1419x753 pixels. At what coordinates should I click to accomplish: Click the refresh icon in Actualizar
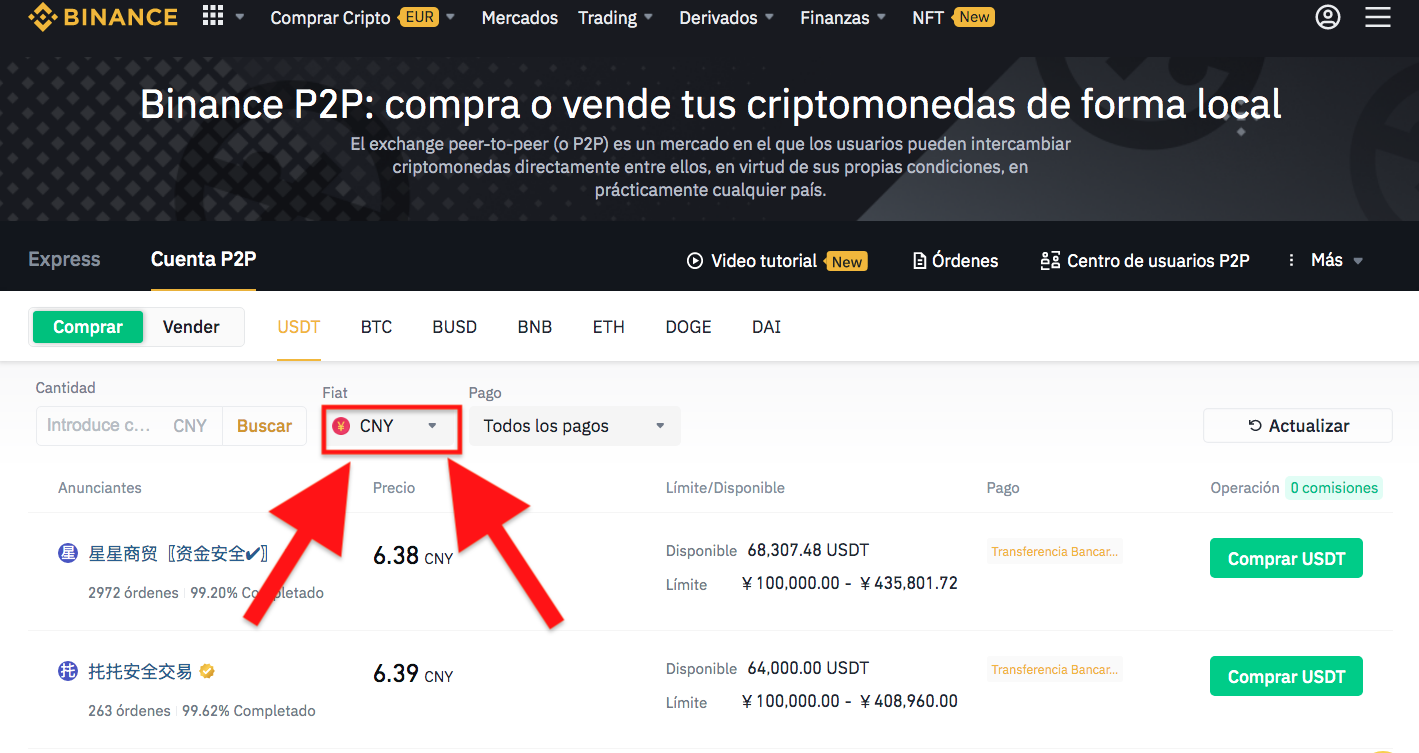pos(1255,426)
